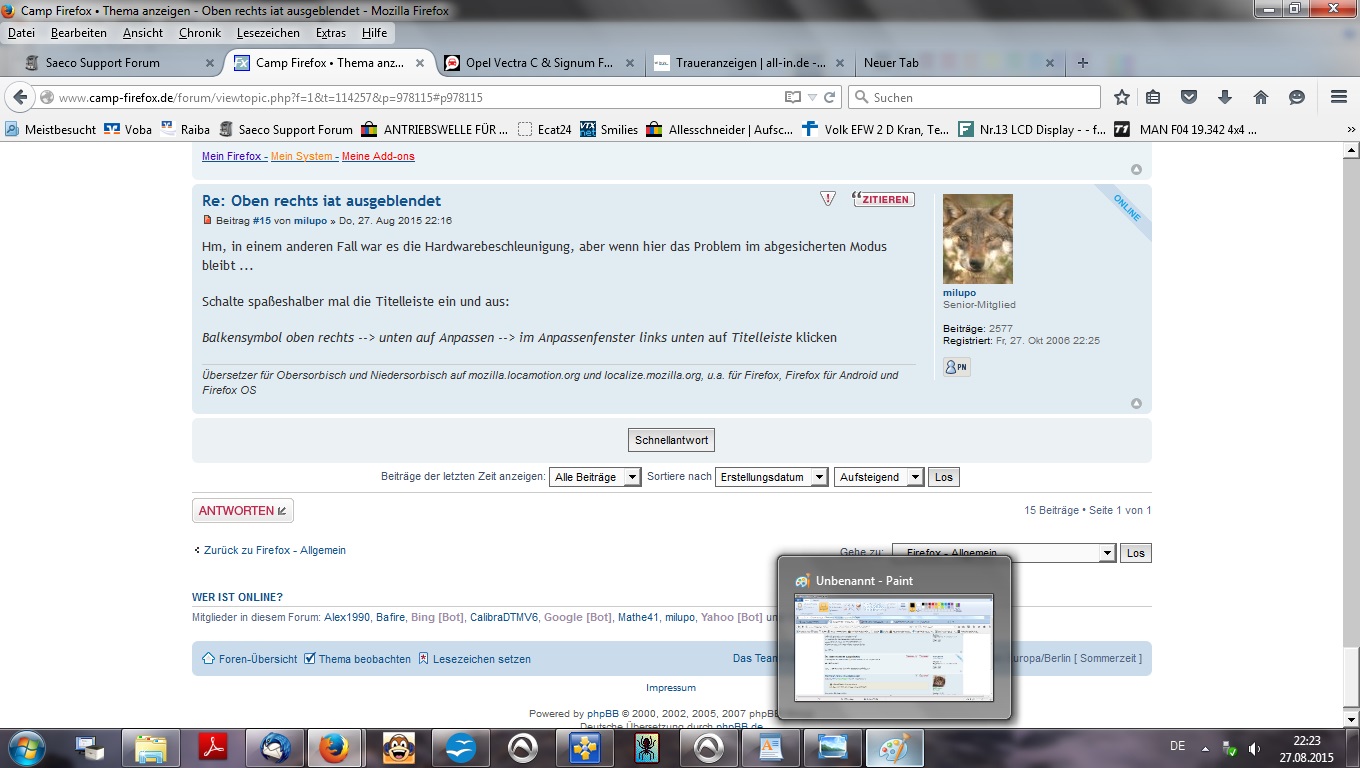Switch to Saeco Support Forum tab
This screenshot has height=768, width=1360.
coord(120,62)
